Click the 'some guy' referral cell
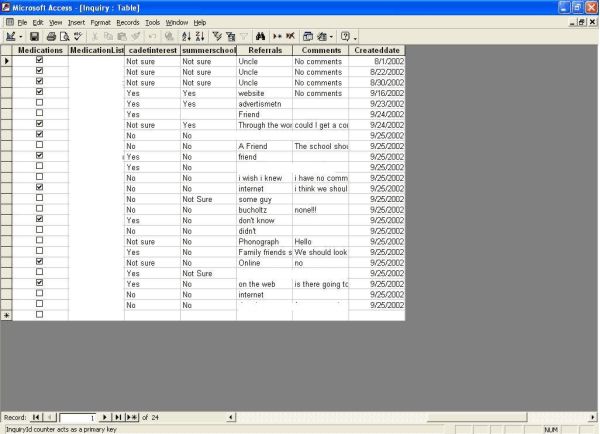The height and width of the screenshot is (434, 600). click(264, 199)
